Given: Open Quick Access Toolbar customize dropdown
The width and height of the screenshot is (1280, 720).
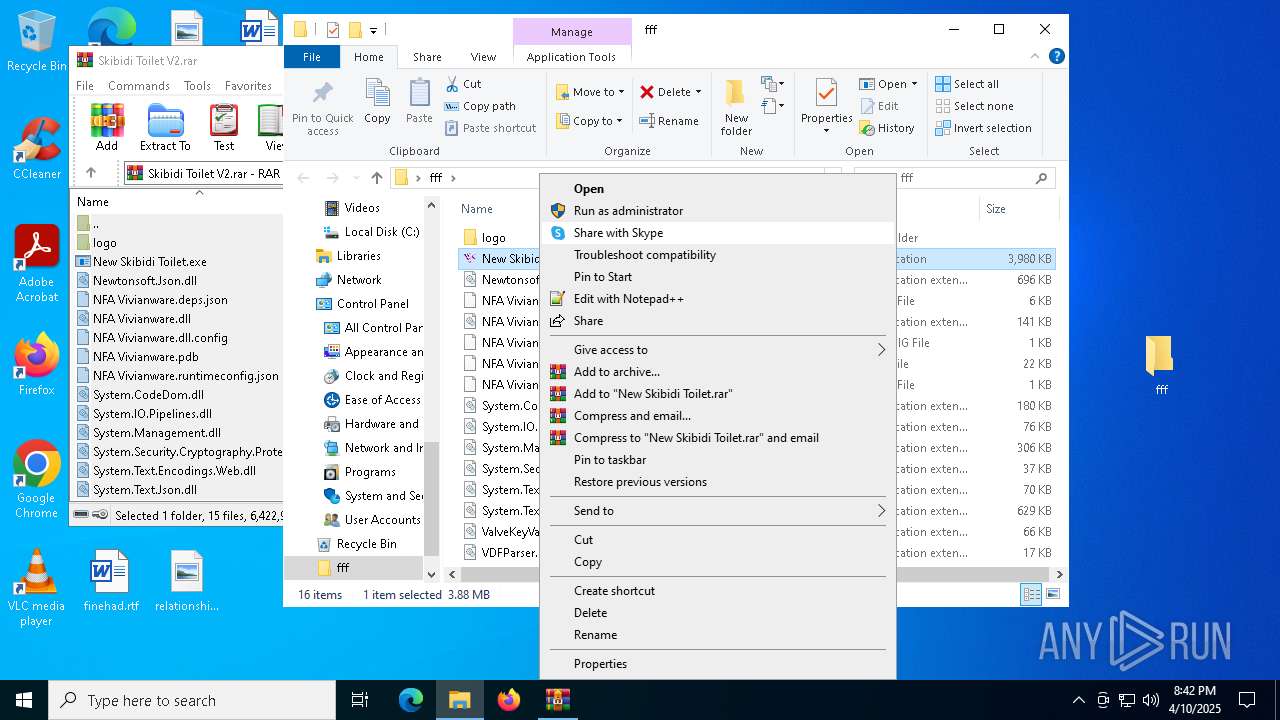Looking at the screenshot, I should [x=374, y=31].
